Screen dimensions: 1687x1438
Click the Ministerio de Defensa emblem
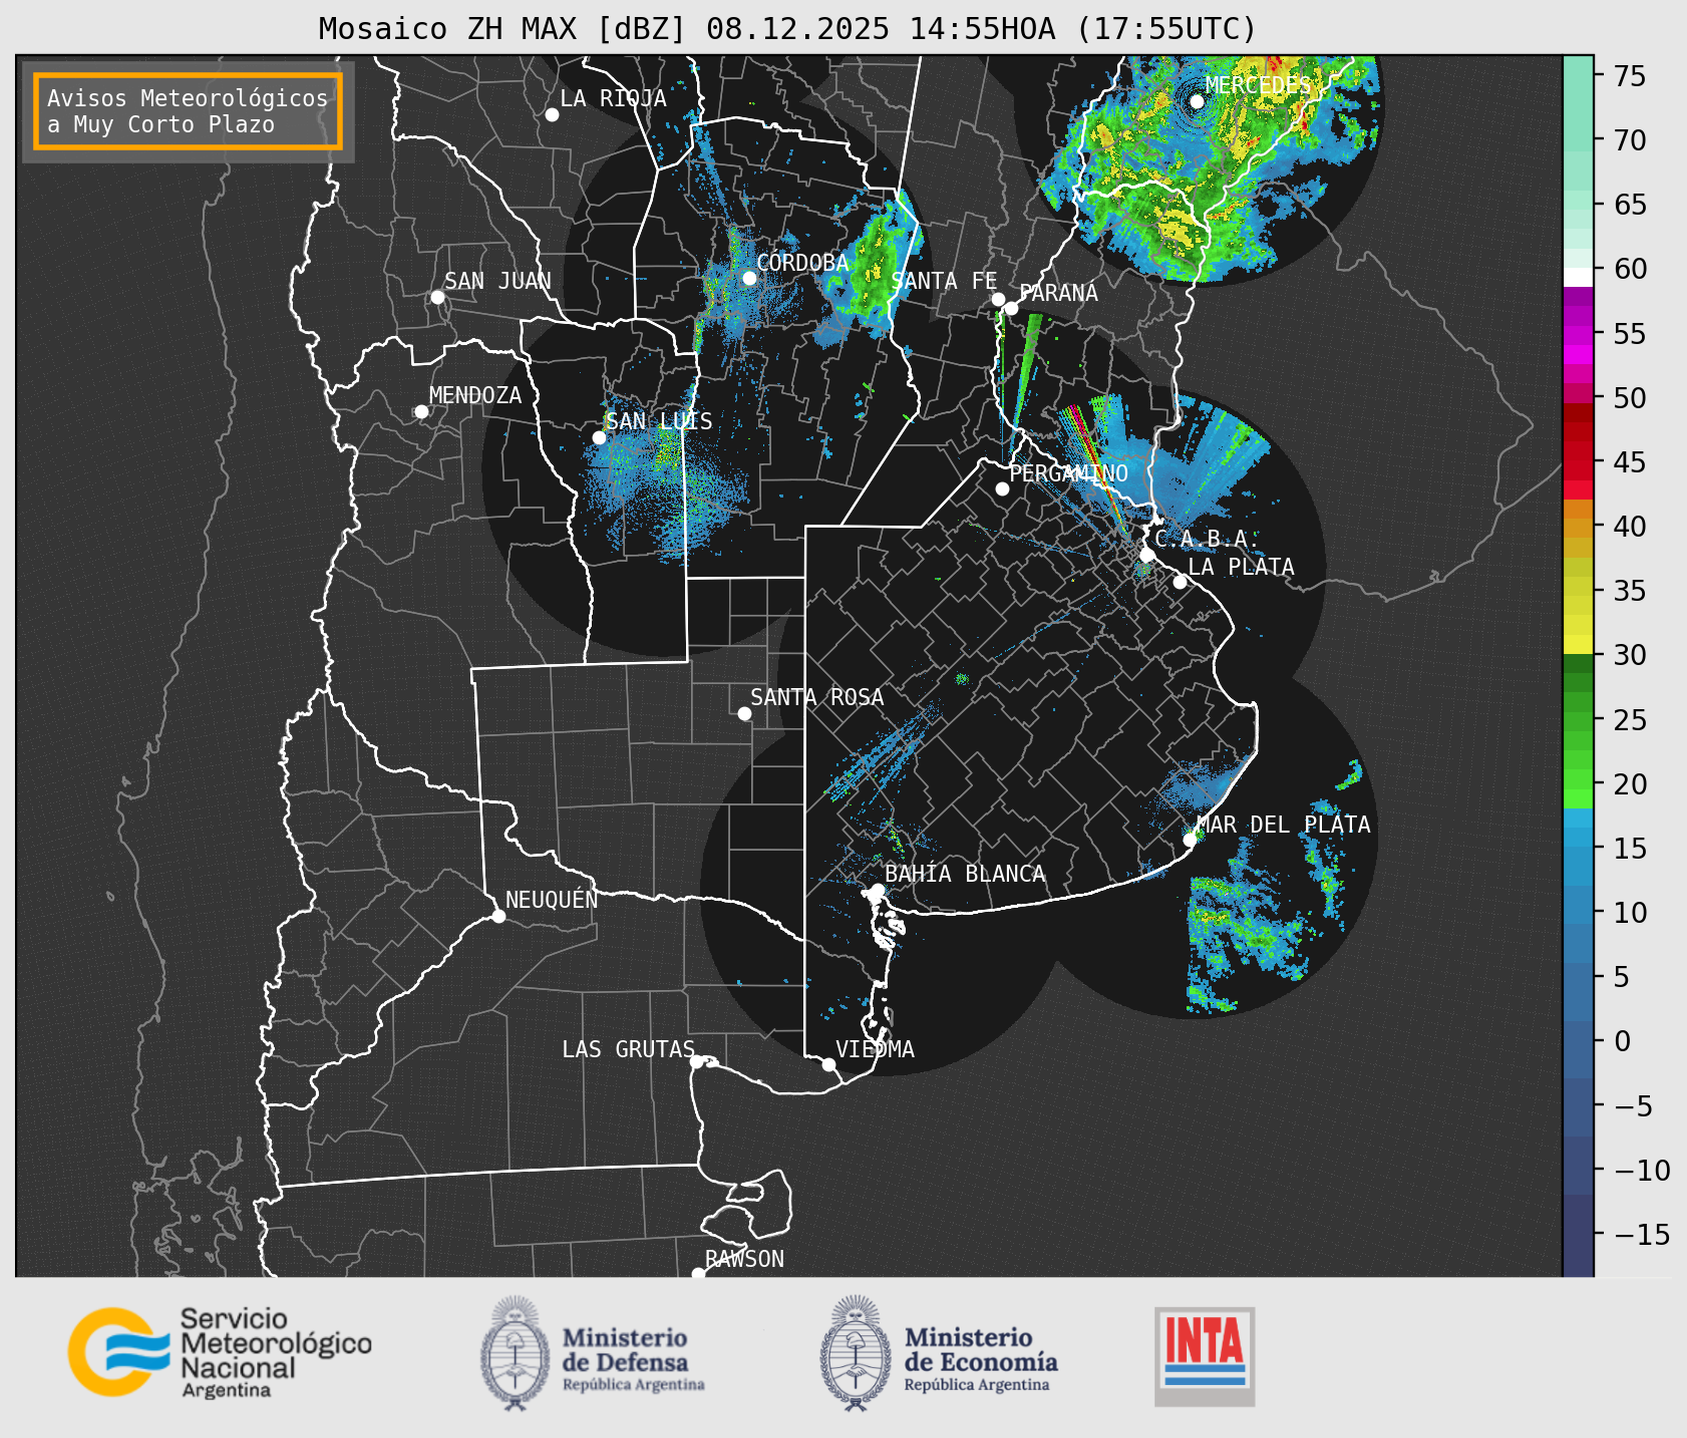515,1353
